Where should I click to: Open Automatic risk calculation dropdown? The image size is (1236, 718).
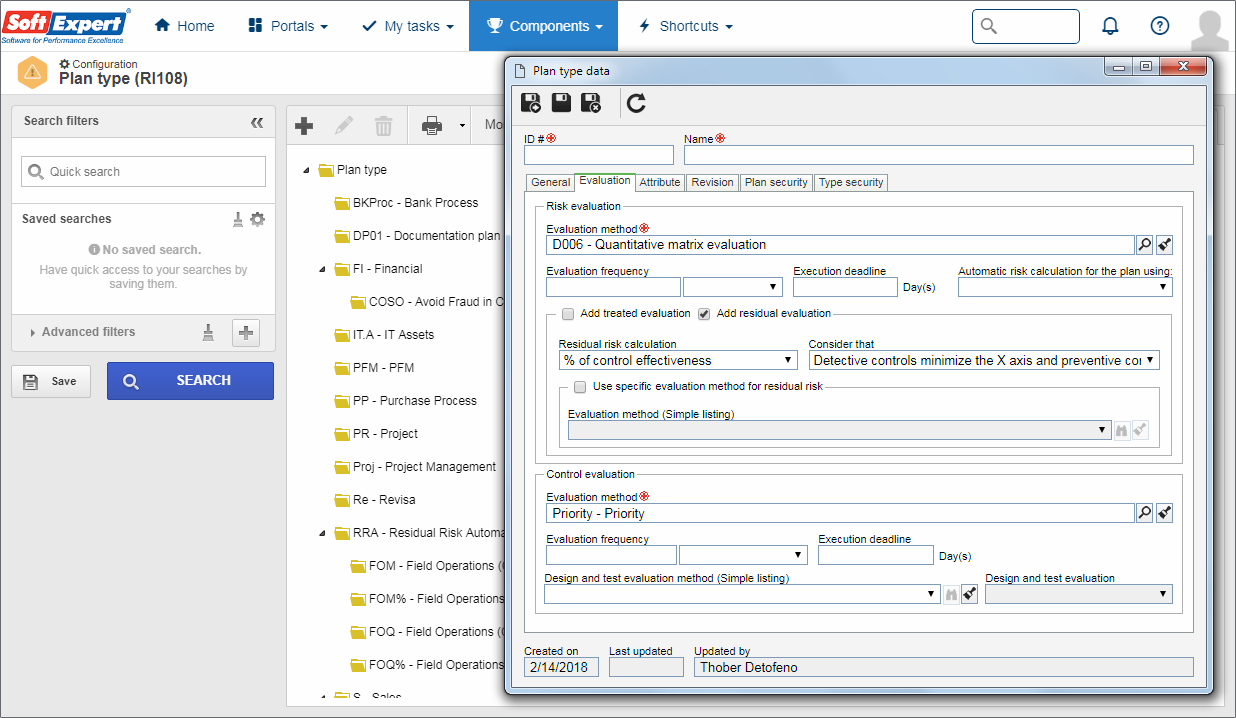click(1065, 287)
